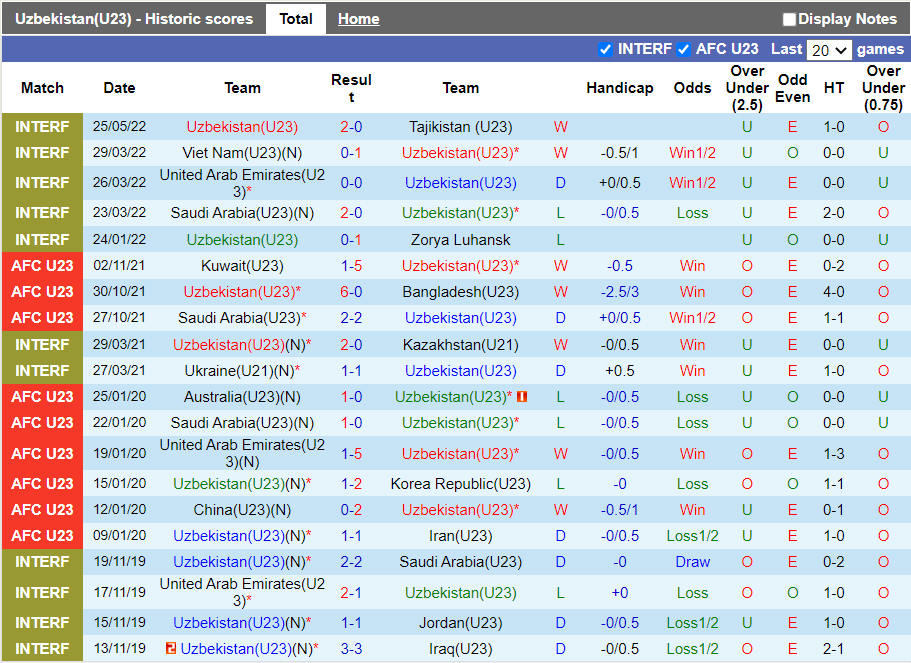Open the Last 20 games dropdown

[828, 50]
